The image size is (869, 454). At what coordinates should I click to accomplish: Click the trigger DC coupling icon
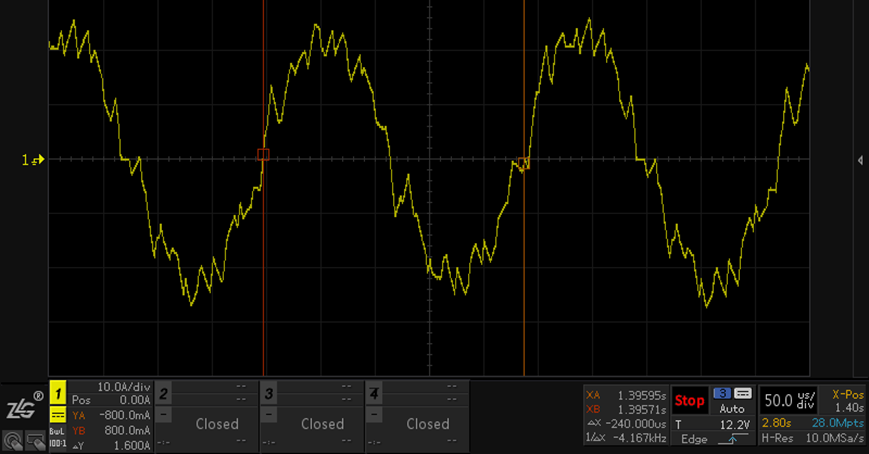pyautogui.click(x=743, y=394)
